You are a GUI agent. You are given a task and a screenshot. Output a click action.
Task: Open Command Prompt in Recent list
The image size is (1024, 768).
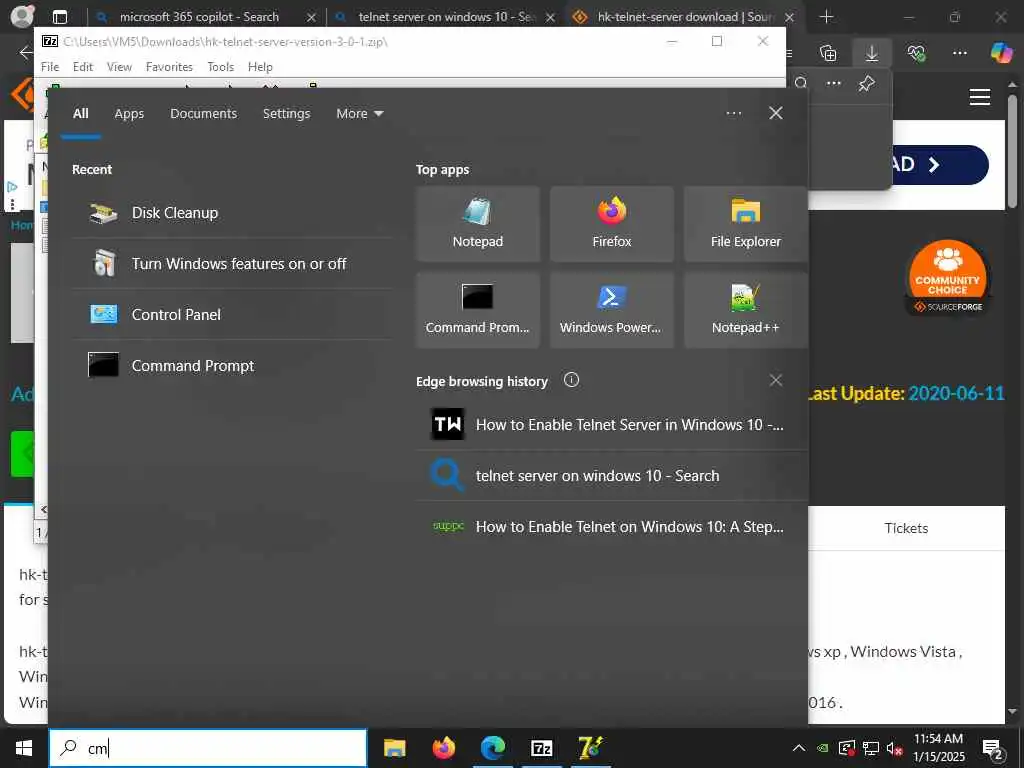(x=232, y=366)
